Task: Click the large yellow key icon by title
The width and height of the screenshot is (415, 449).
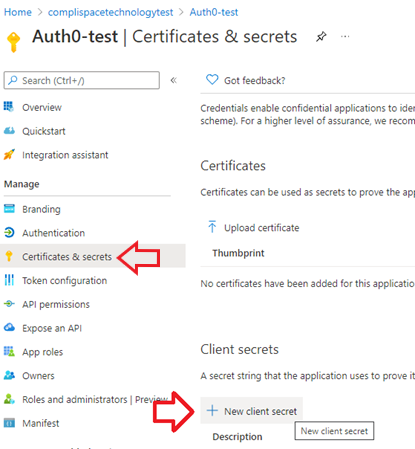Action: [13, 42]
